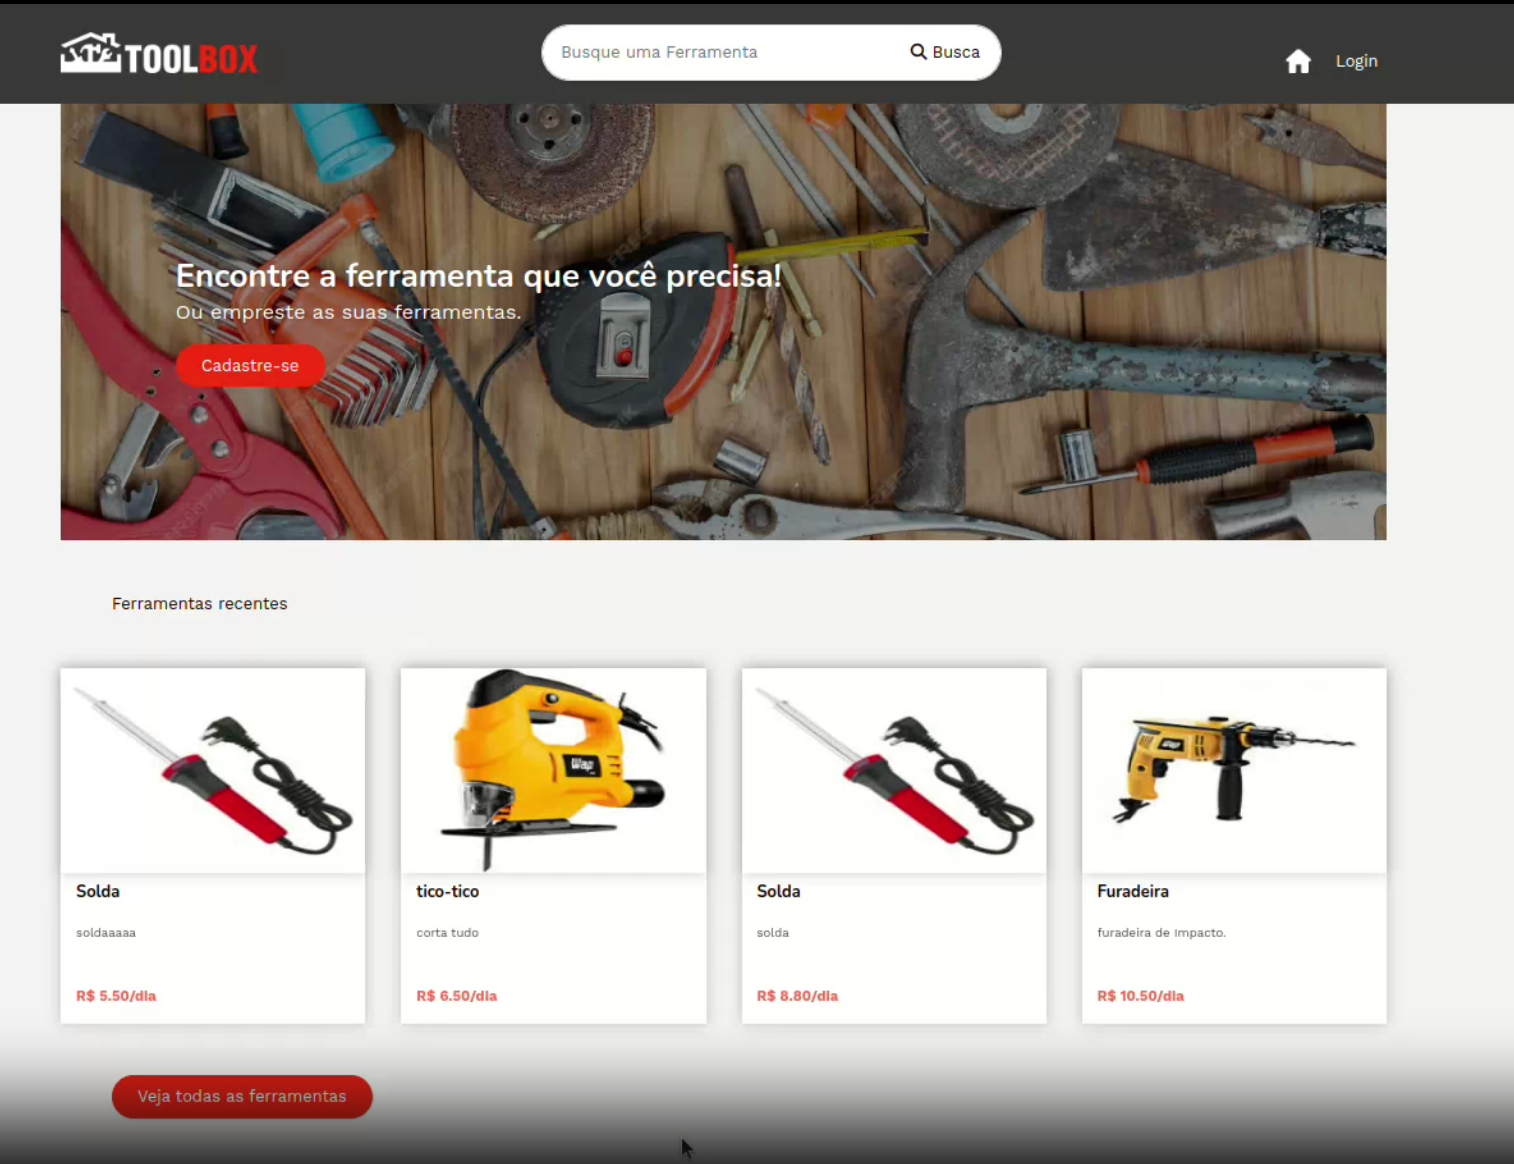Click the magnifying glass search icon
Screen dimensions: 1514x1164
(x=918, y=51)
